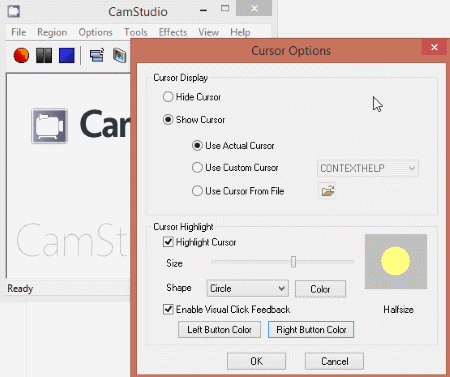This screenshot has width=450, height=377.
Task: Open the Options menu
Action: 95,32
